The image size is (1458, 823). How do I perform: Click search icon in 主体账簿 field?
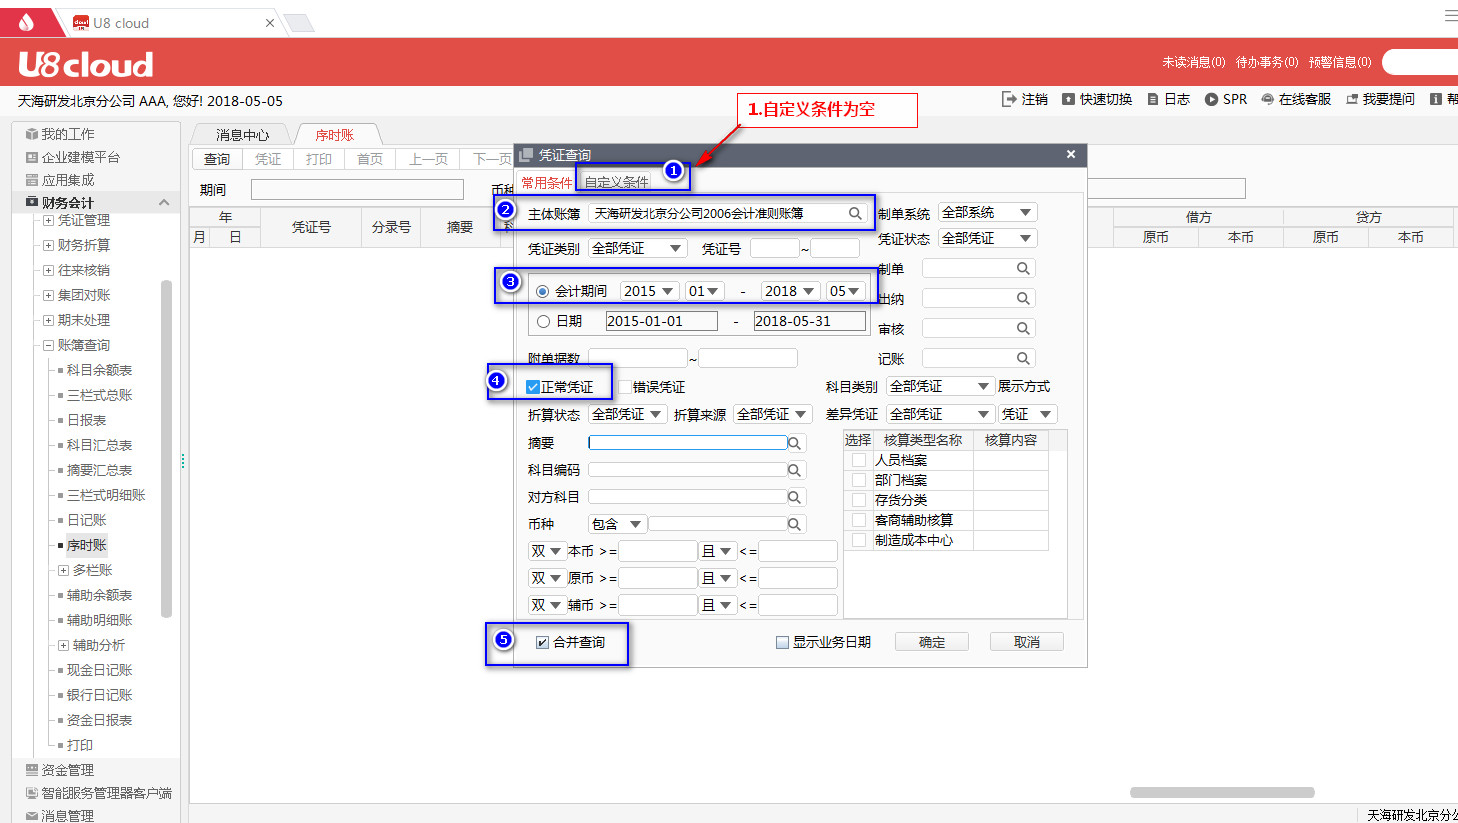point(855,213)
